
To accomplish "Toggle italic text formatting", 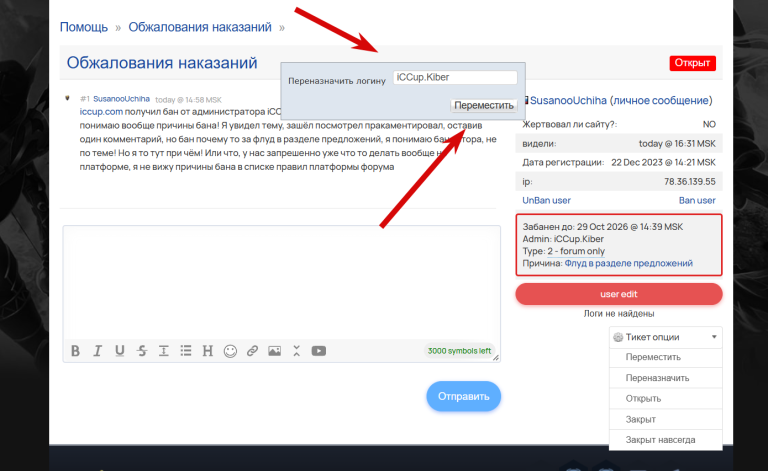I will click(x=97, y=351).
